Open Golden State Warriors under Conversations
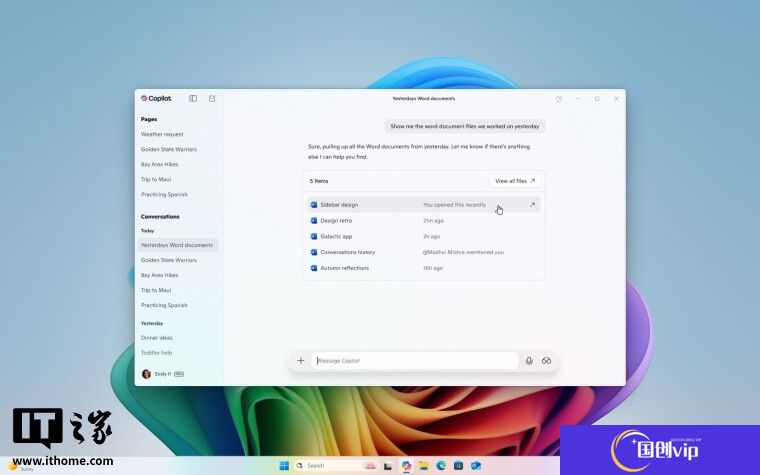The height and width of the screenshot is (475, 760). point(169,260)
